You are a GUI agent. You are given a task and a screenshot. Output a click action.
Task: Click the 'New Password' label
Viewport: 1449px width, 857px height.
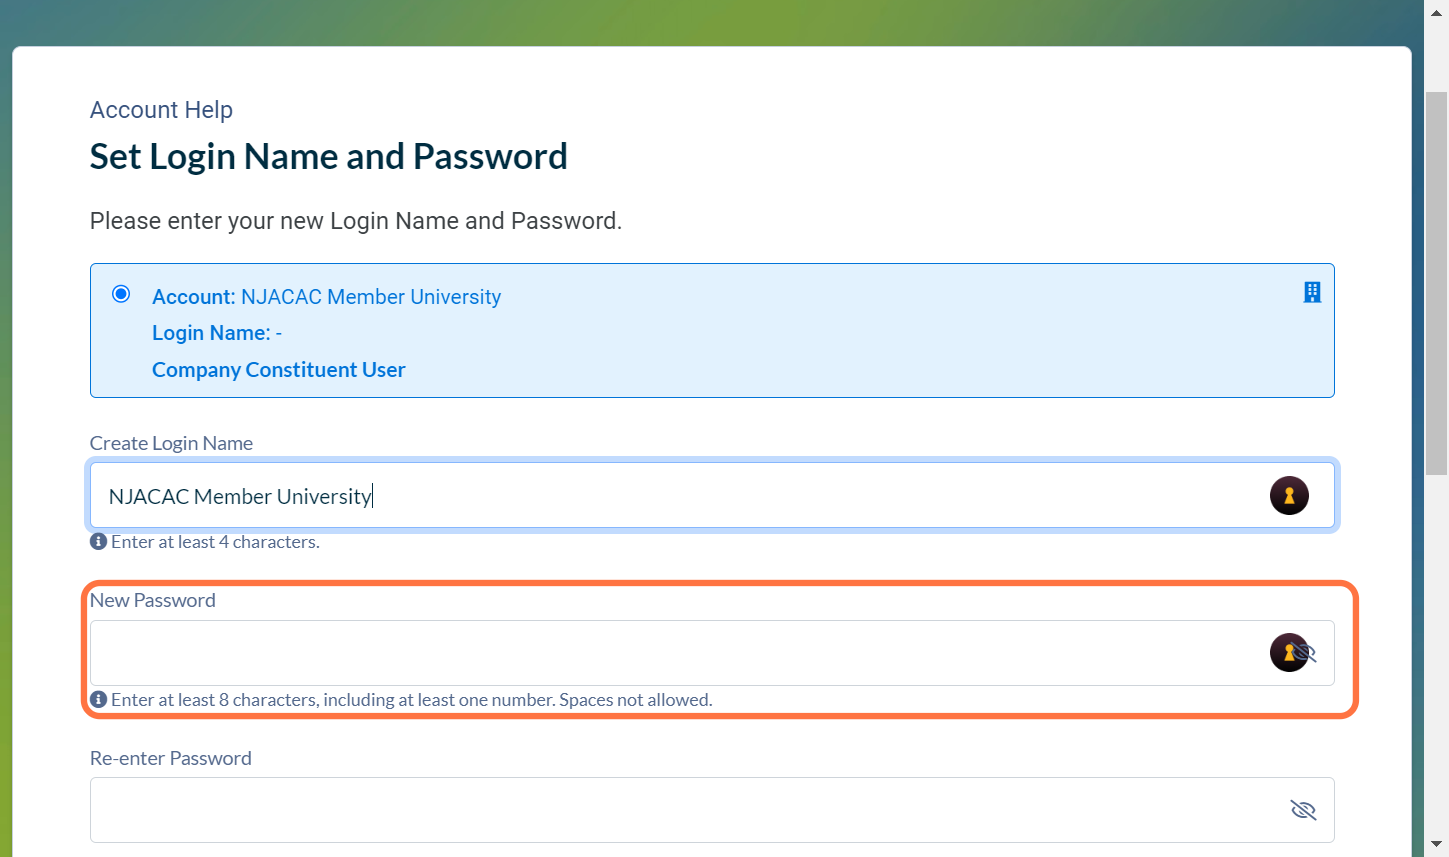click(x=153, y=600)
